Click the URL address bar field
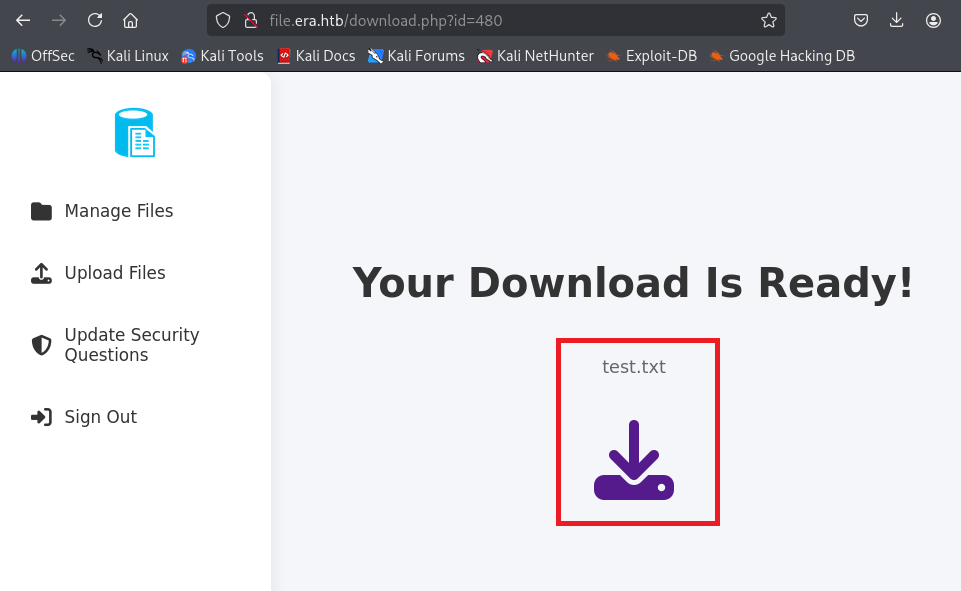The width and height of the screenshot is (961, 591). 500,20
